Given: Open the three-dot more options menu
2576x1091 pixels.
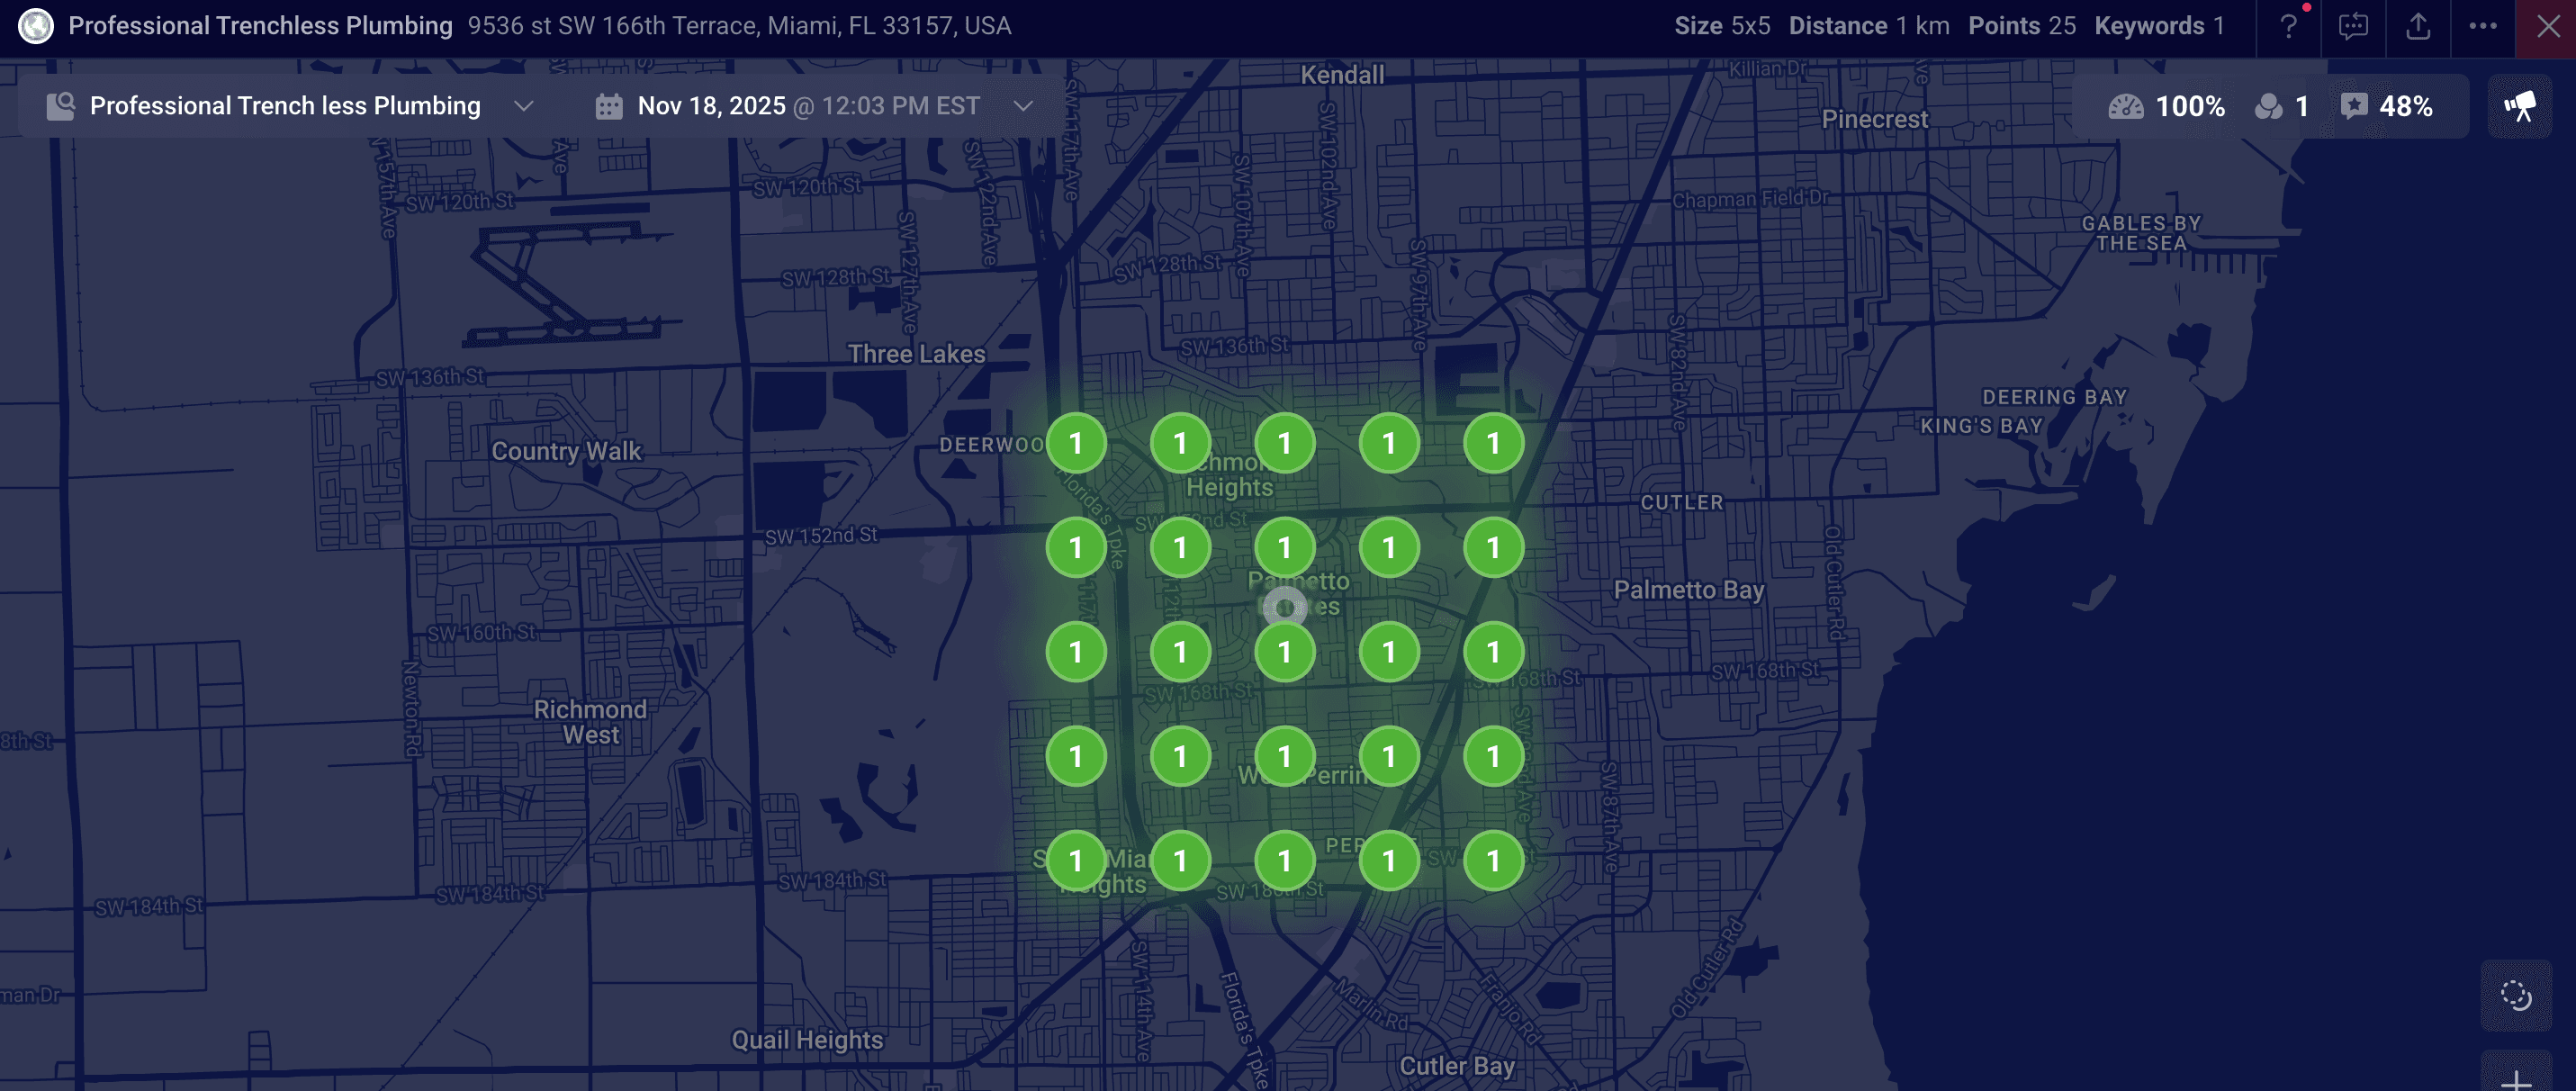Looking at the screenshot, I should pos(2483,26).
